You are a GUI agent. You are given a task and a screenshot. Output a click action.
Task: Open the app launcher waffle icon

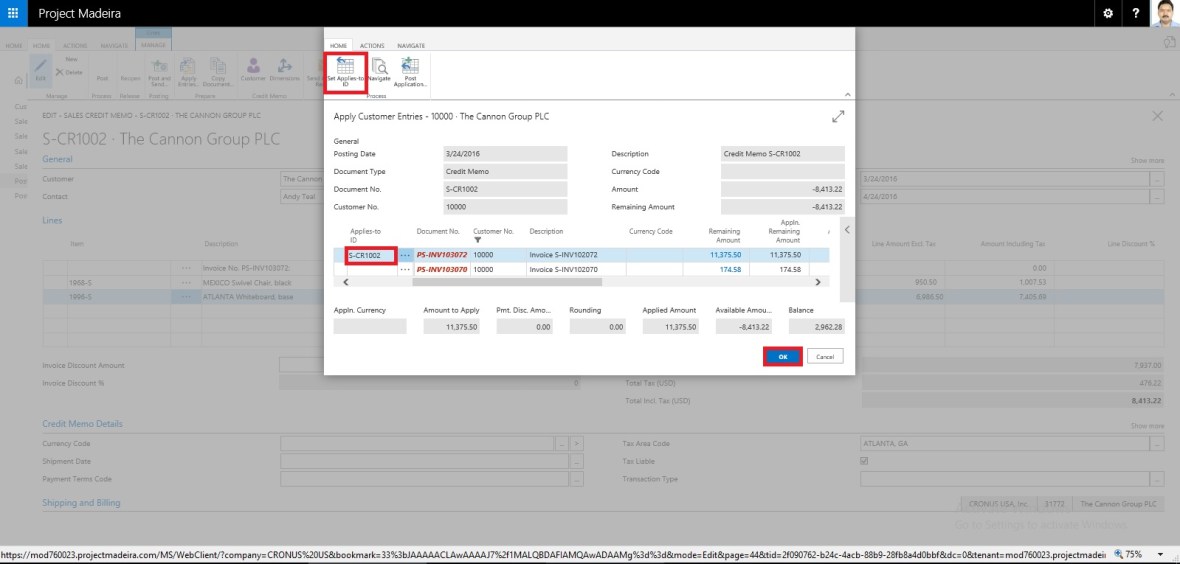point(14,14)
